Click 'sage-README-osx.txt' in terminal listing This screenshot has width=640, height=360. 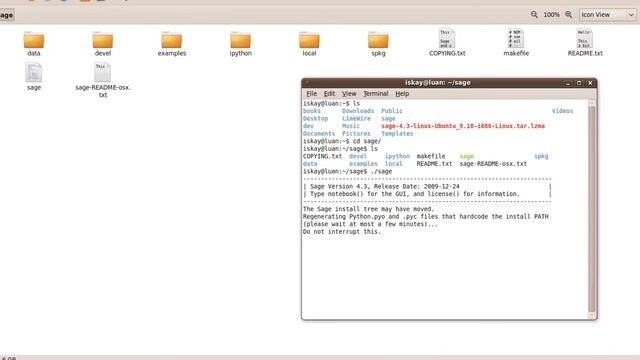pyautogui.click(x=493, y=164)
